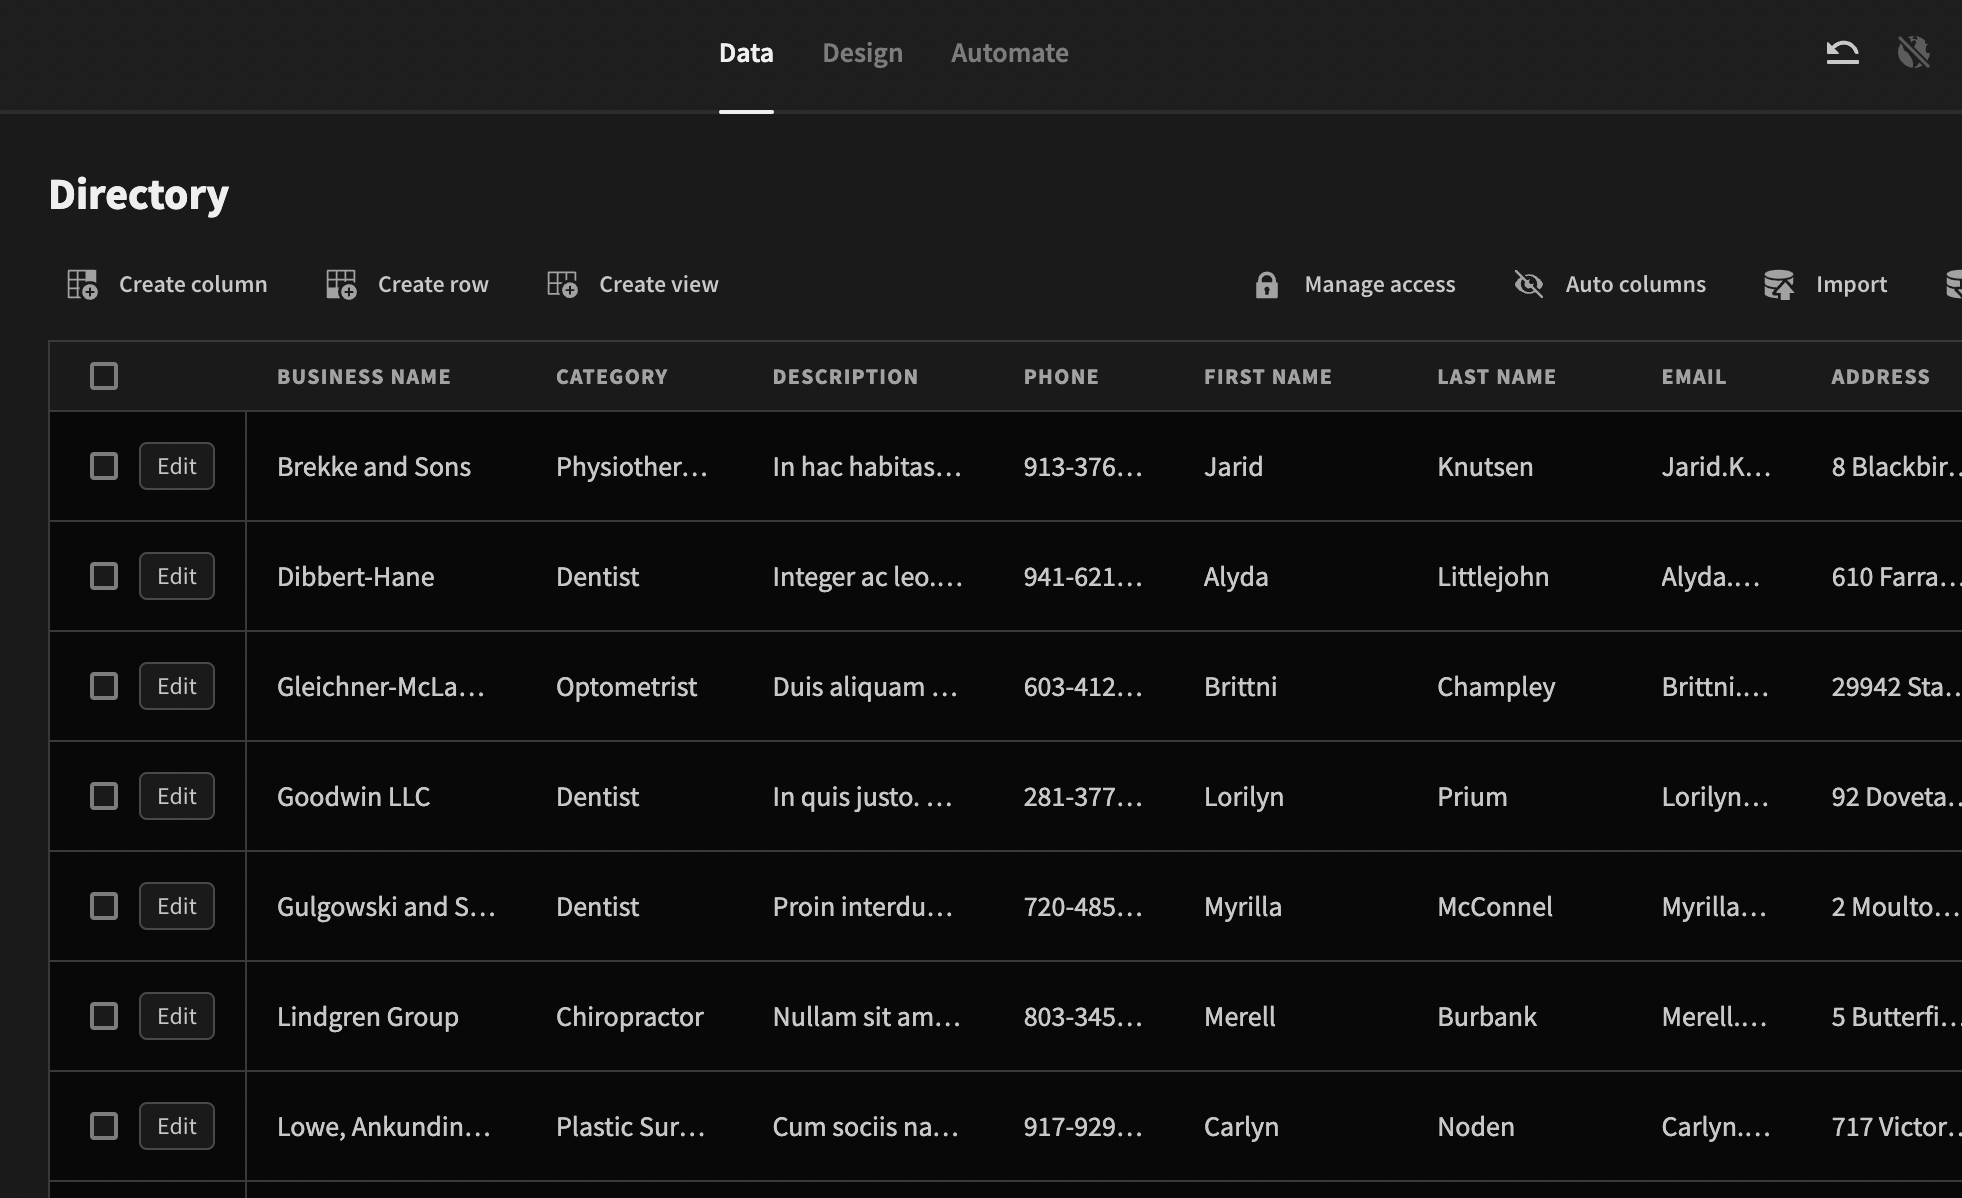Check the Brekke and Sons row checkbox
This screenshot has width=1962, height=1198.
[x=104, y=466]
